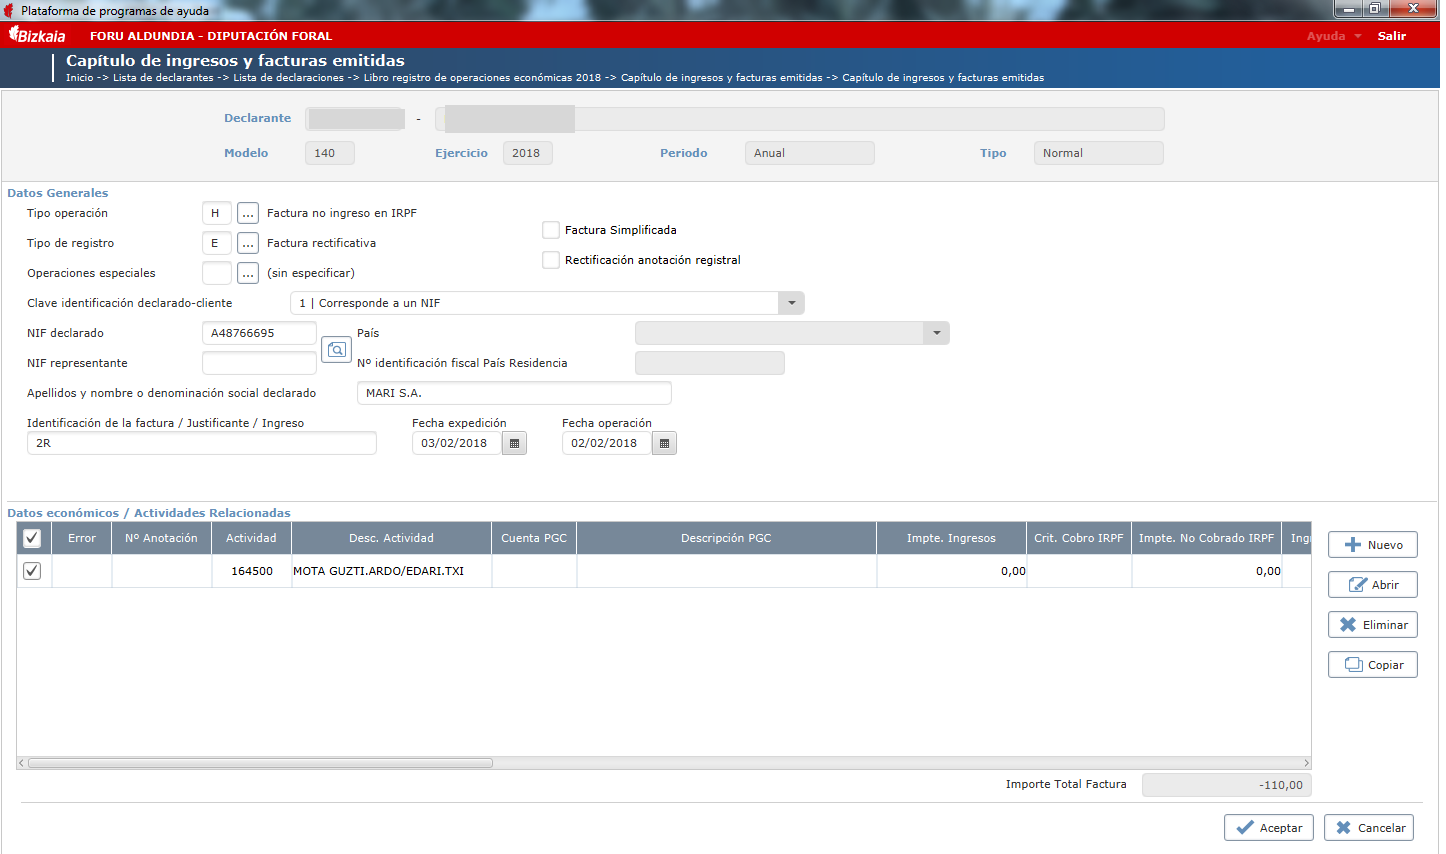The image size is (1446, 854).
Task: Click the invoice identification field with 2R
Action: [x=202, y=443]
